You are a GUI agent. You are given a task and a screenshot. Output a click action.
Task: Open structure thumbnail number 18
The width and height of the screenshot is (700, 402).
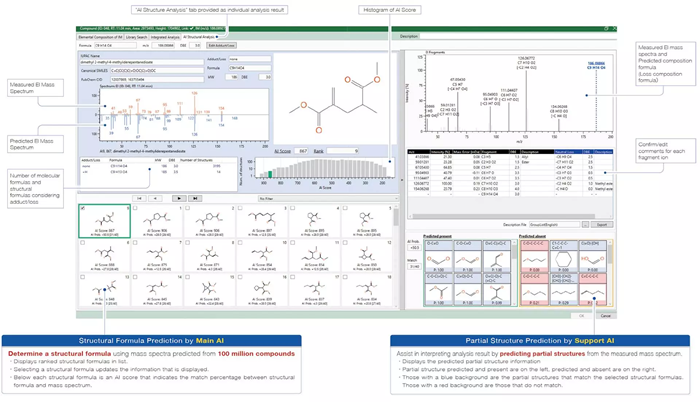tap(367, 290)
